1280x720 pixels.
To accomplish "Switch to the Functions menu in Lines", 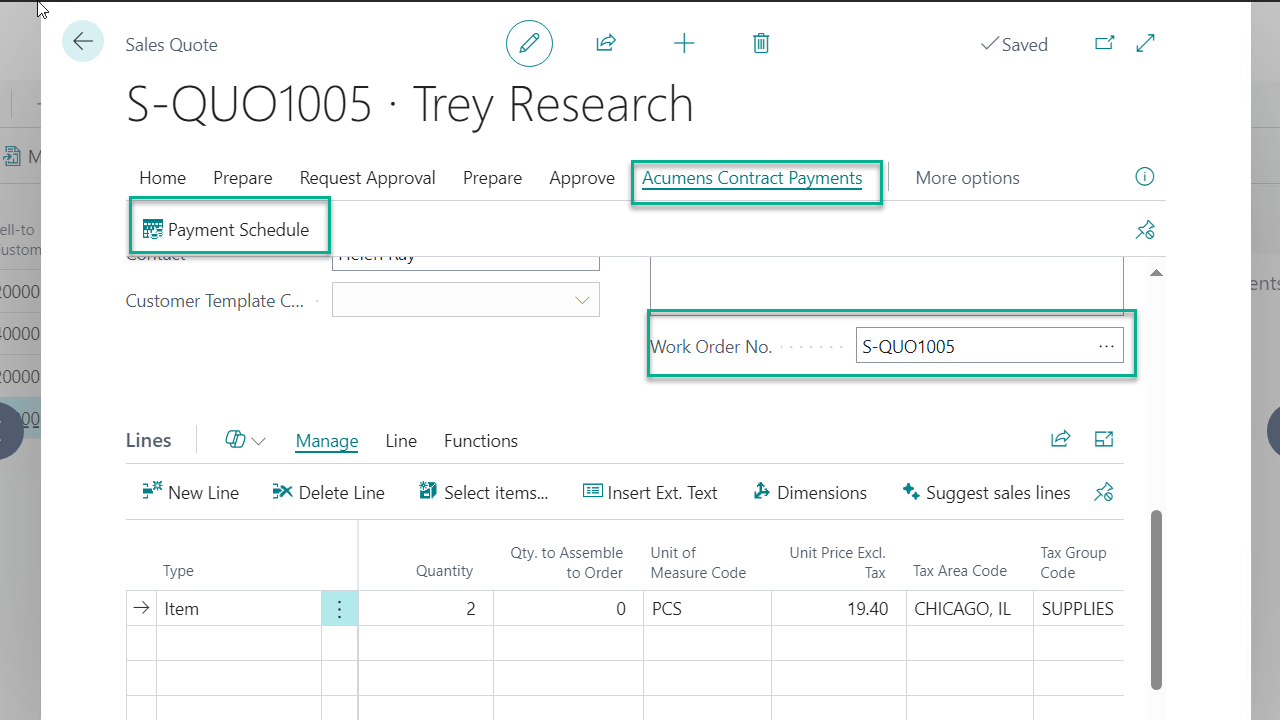I will tap(481, 441).
